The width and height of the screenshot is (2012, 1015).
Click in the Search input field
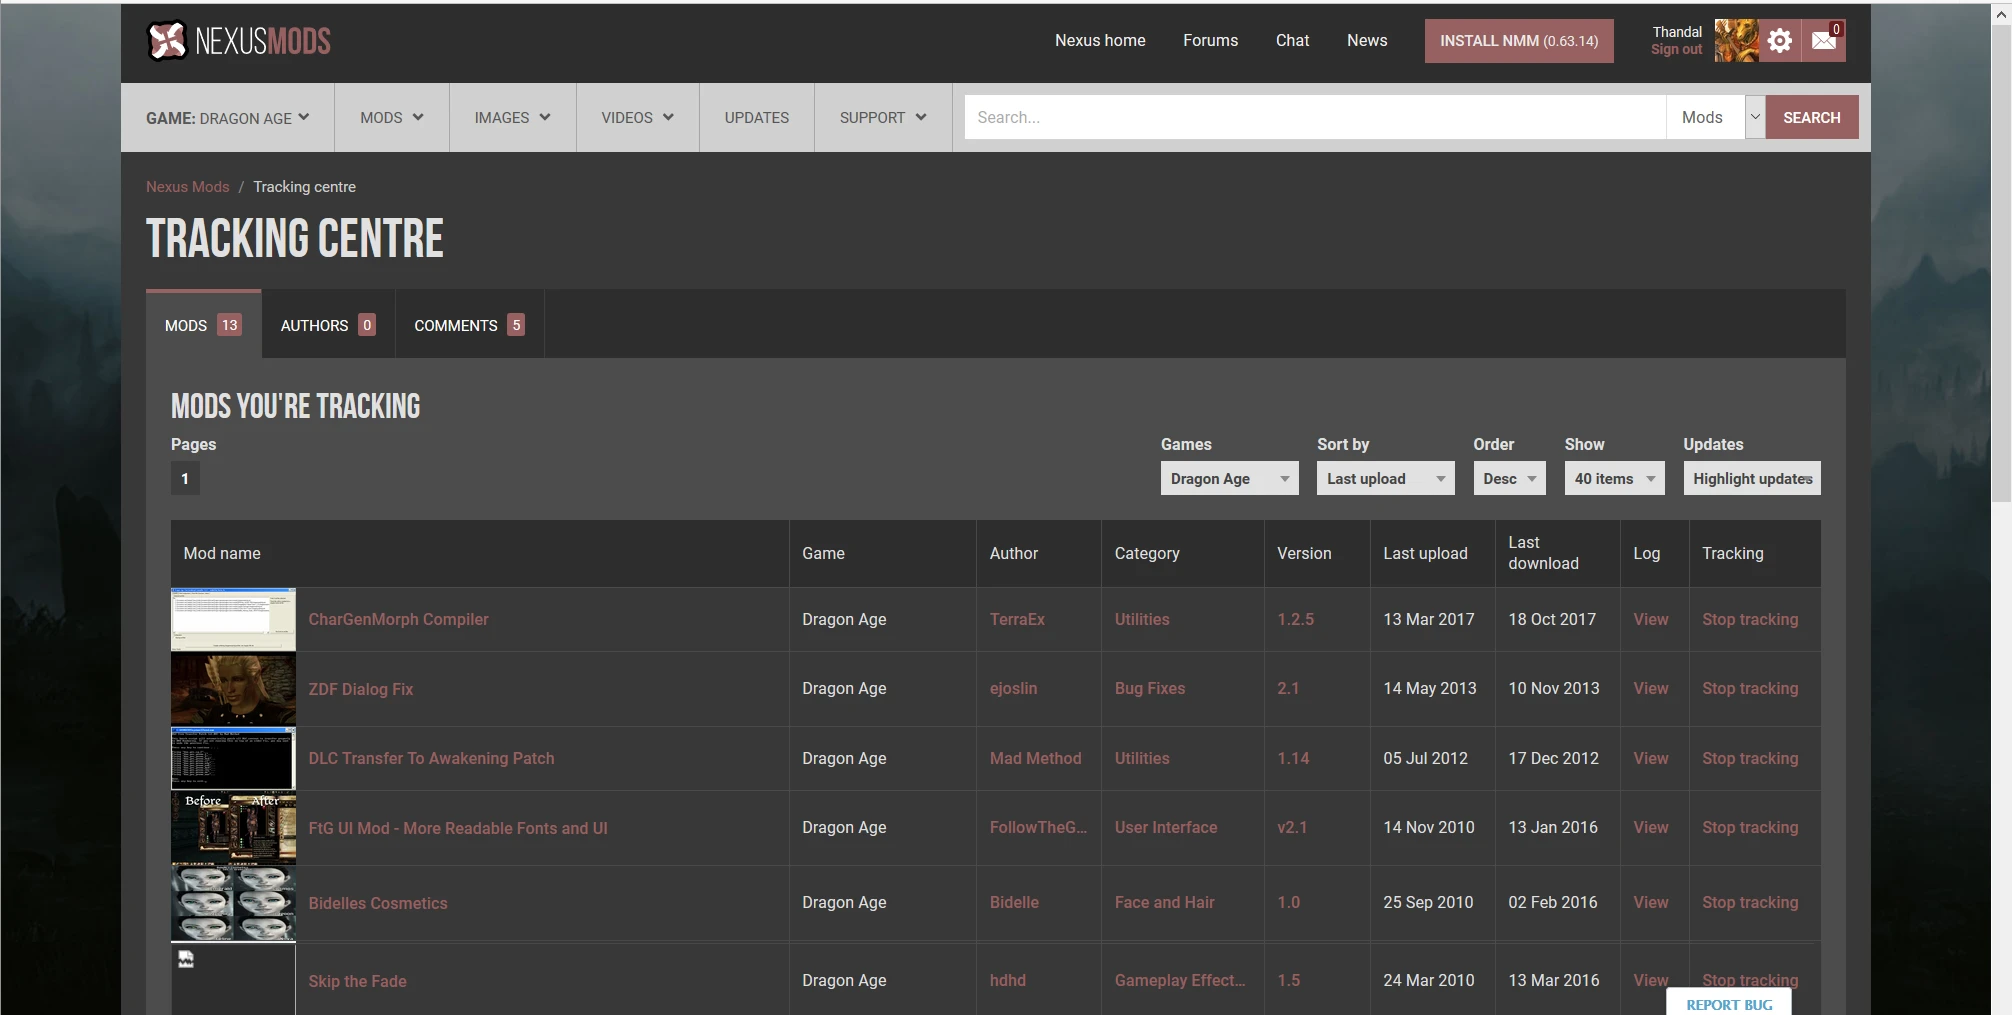[x=1315, y=118]
